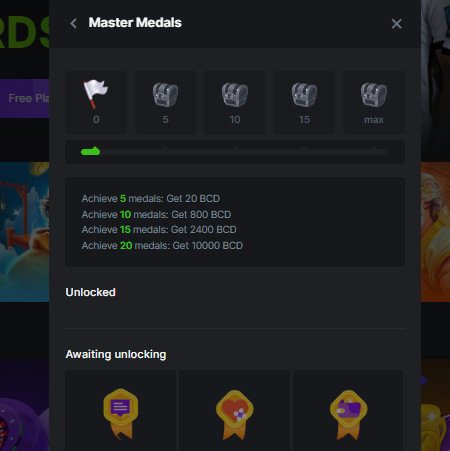The width and height of the screenshot is (450, 451).
Task: Open the treasure chest at 15 medals
Action: 304,95
